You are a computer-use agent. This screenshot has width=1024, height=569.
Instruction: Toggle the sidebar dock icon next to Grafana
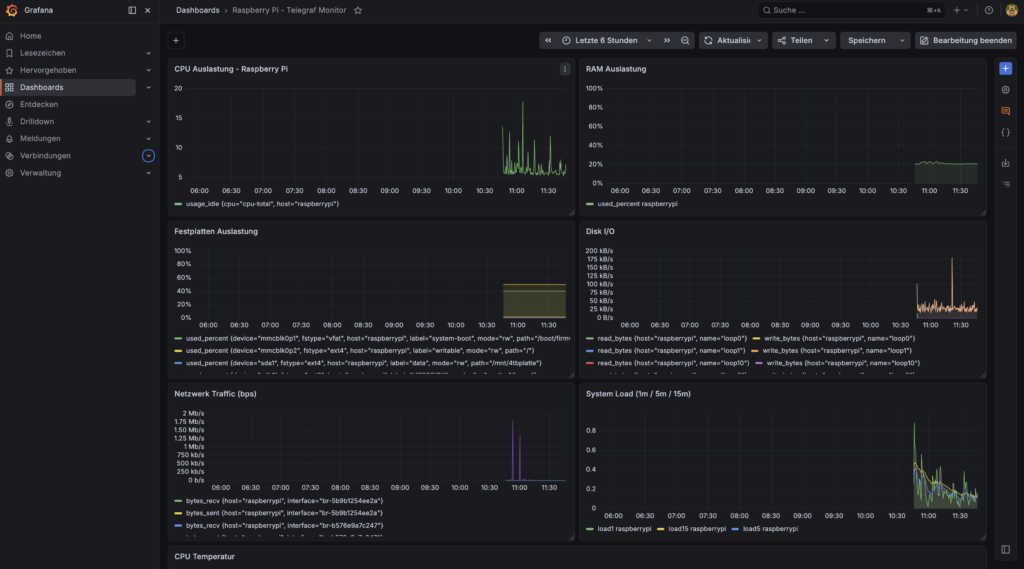pyautogui.click(x=132, y=10)
